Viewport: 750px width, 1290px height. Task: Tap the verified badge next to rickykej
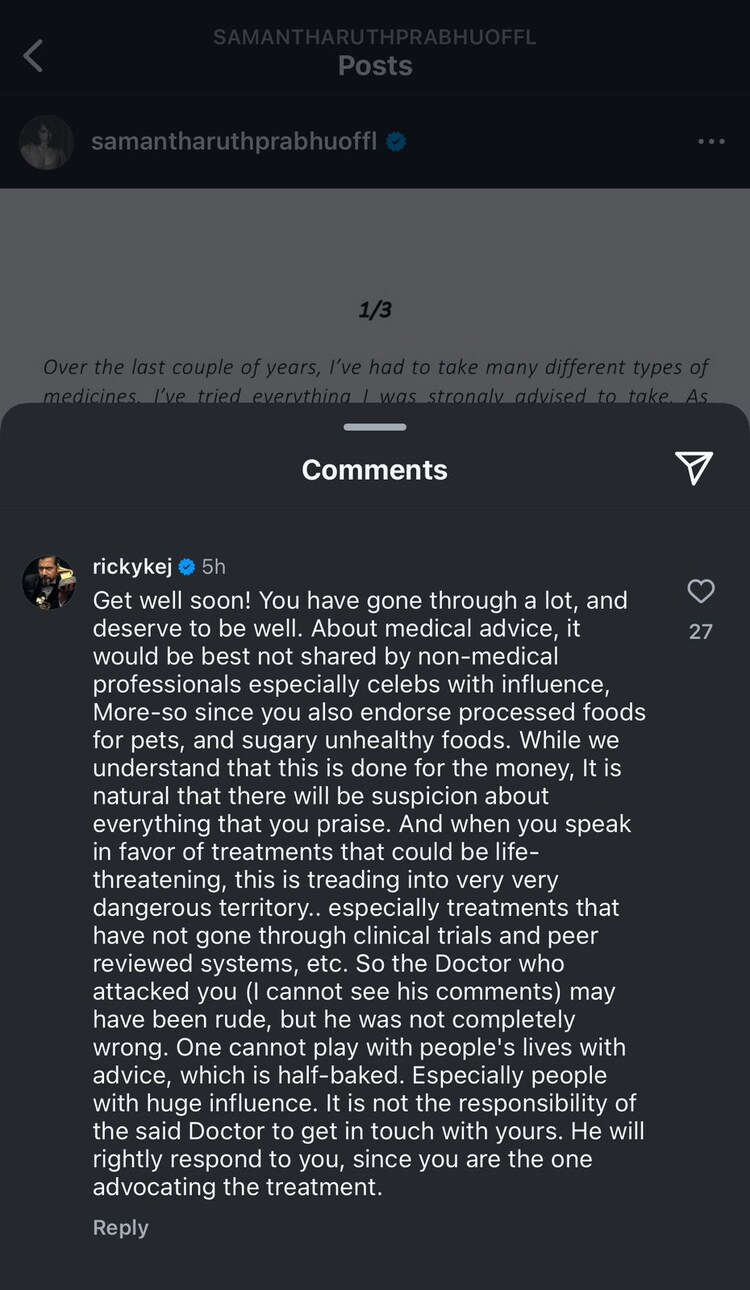coord(186,567)
